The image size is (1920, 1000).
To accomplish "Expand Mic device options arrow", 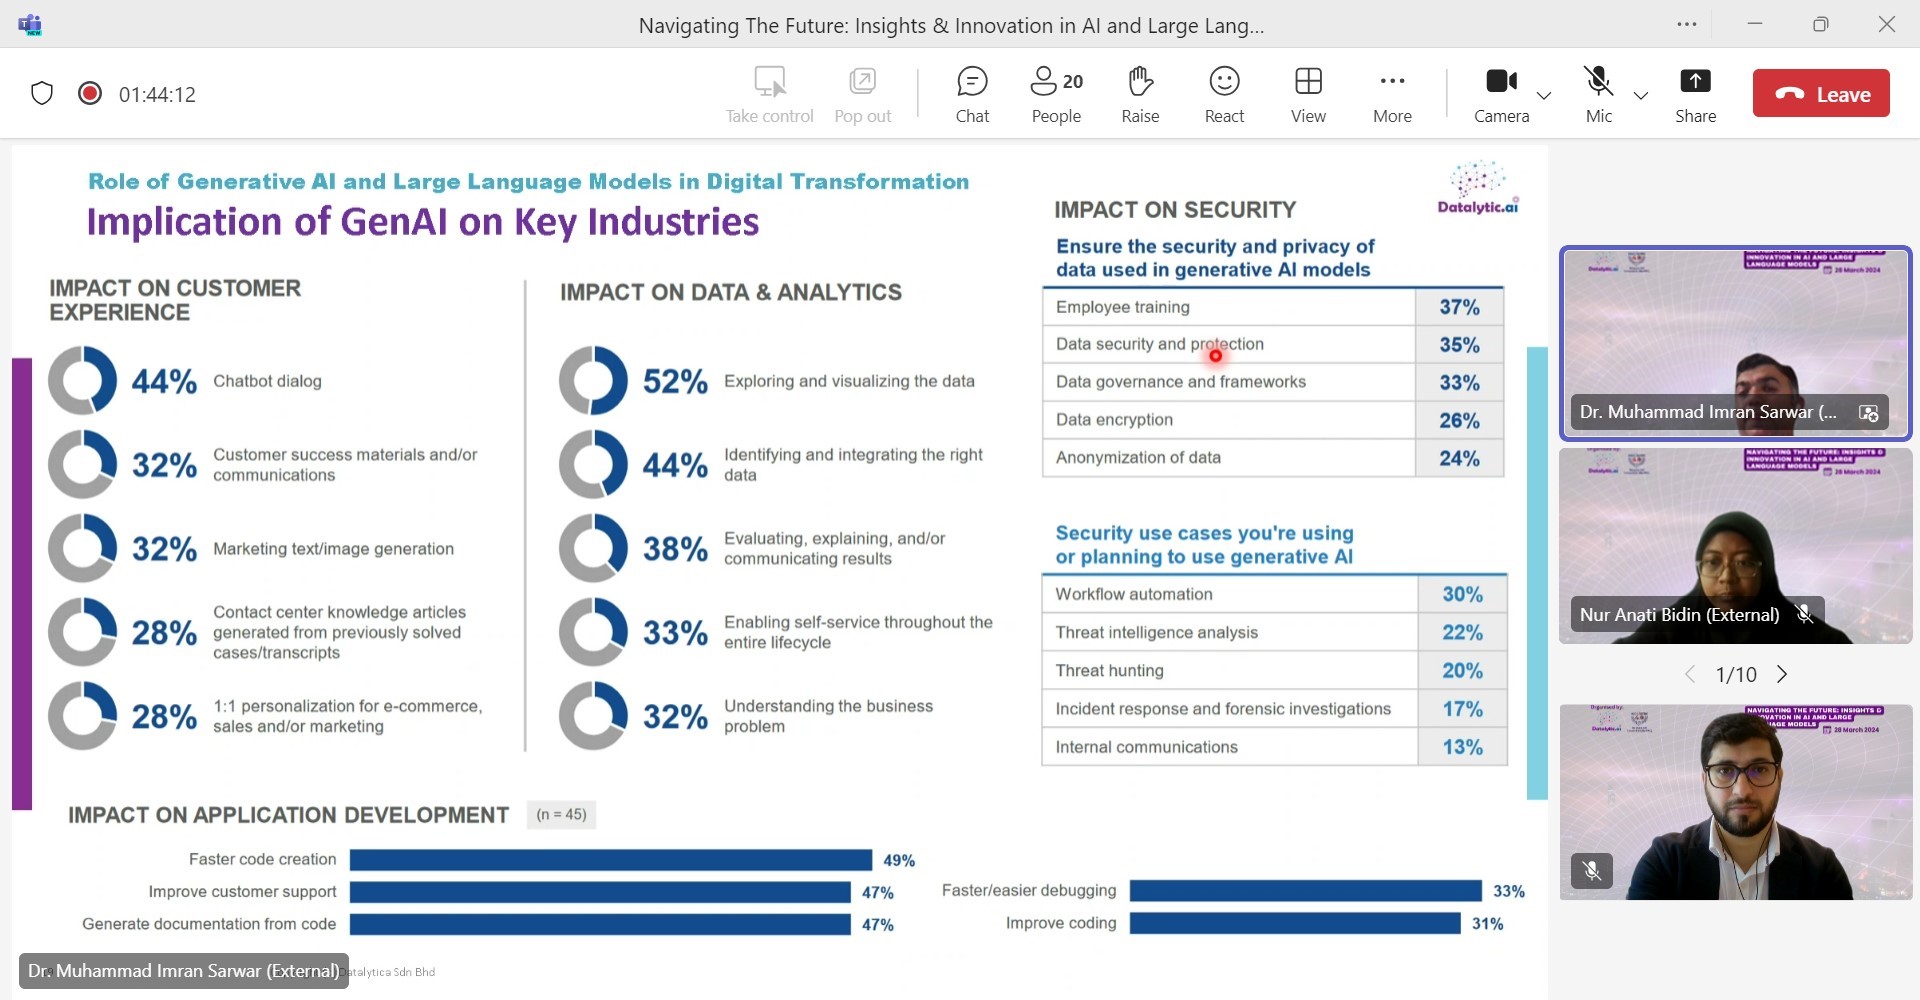I will tap(1641, 96).
